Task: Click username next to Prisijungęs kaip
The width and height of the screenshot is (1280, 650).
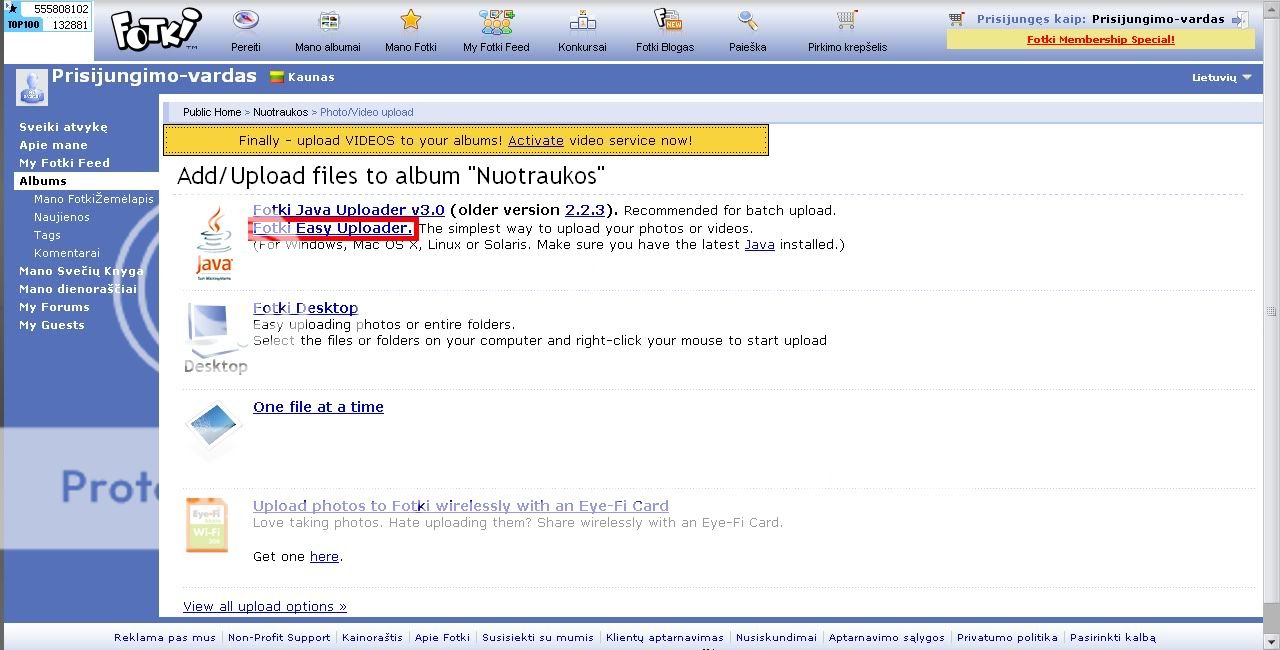Action: pyautogui.click(x=1158, y=19)
